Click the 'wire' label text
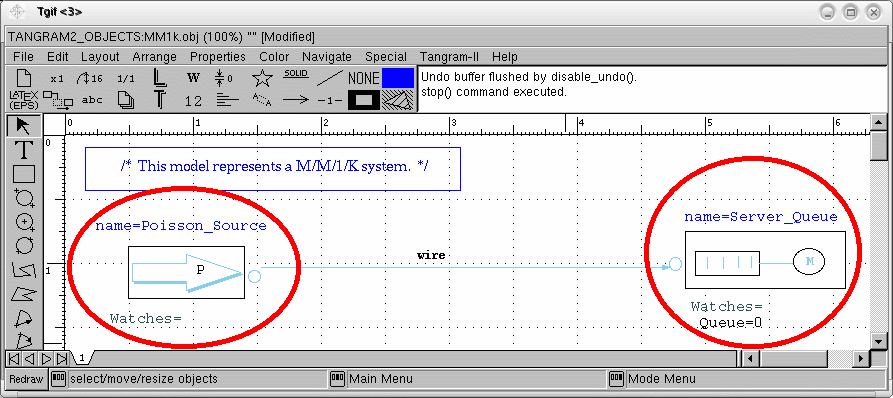 [x=431, y=255]
